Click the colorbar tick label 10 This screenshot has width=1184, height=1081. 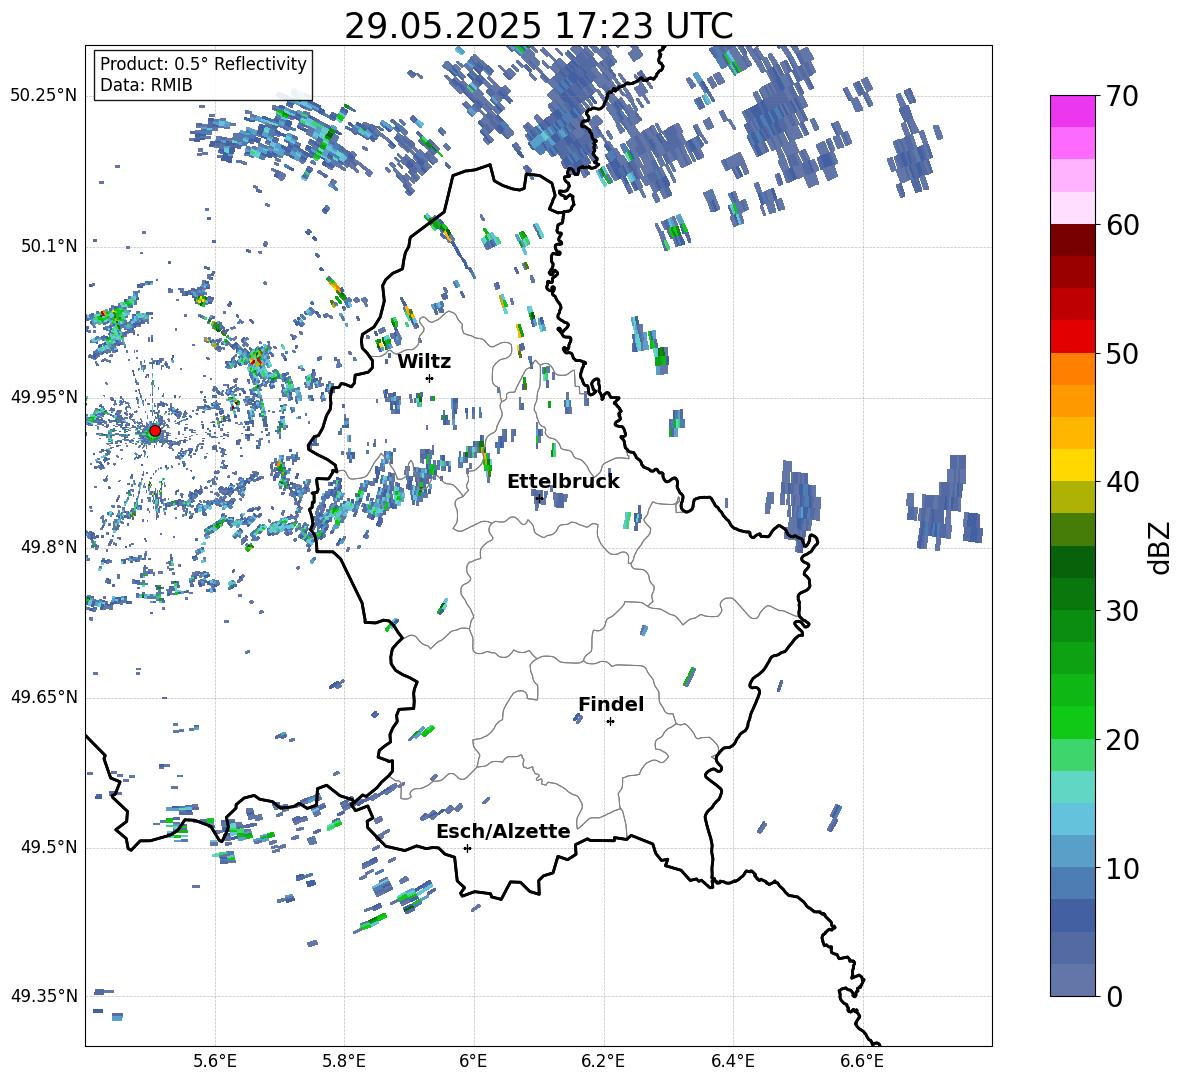pyautogui.click(x=1121, y=868)
